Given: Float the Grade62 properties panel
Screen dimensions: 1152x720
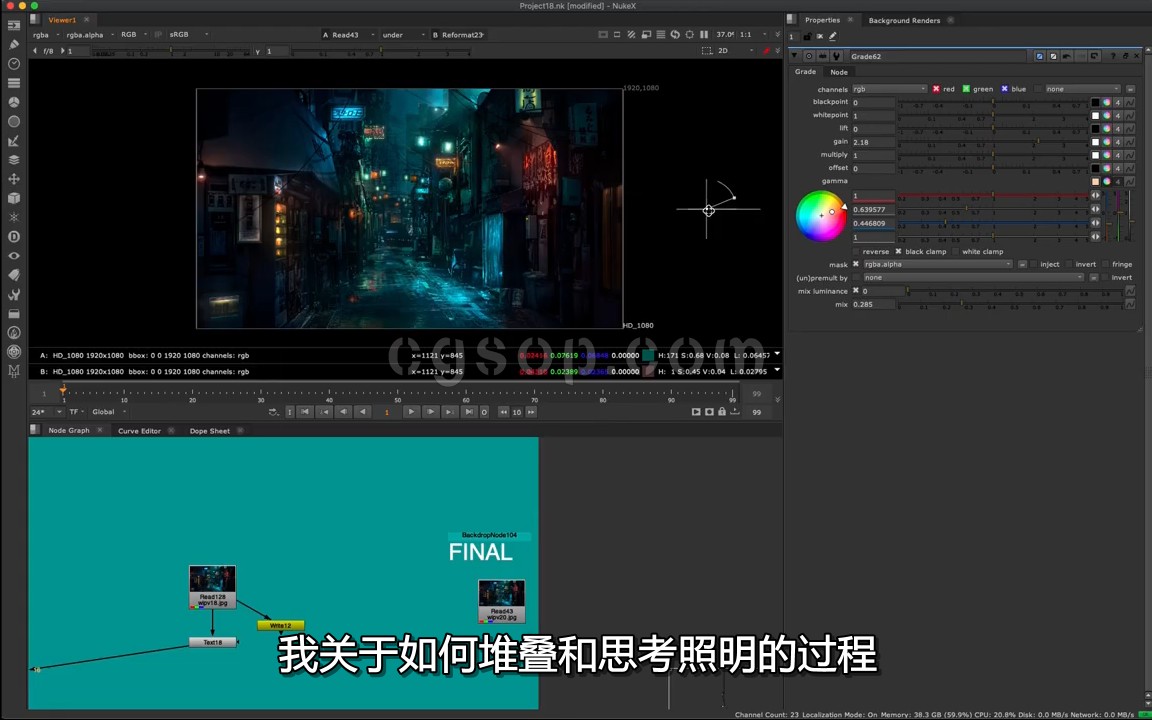Looking at the screenshot, I should coord(1125,56).
